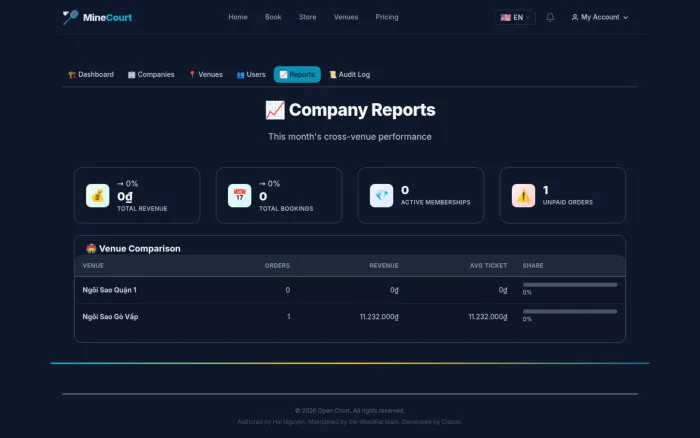Switch to the Dashboard tab
This screenshot has width=700, height=438.
point(91,75)
